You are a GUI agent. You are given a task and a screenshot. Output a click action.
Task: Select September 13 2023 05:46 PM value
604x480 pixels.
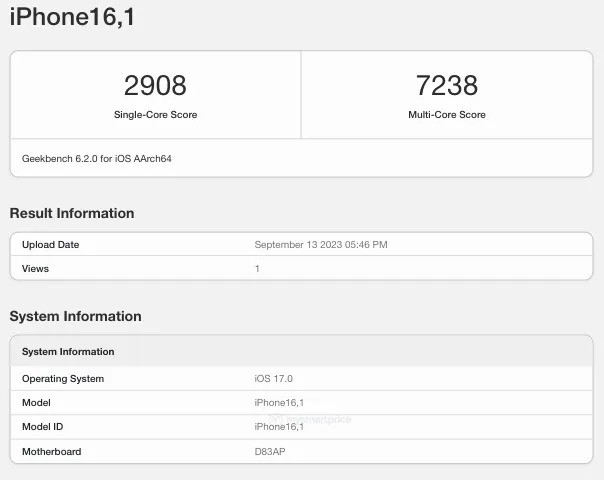tap(321, 245)
